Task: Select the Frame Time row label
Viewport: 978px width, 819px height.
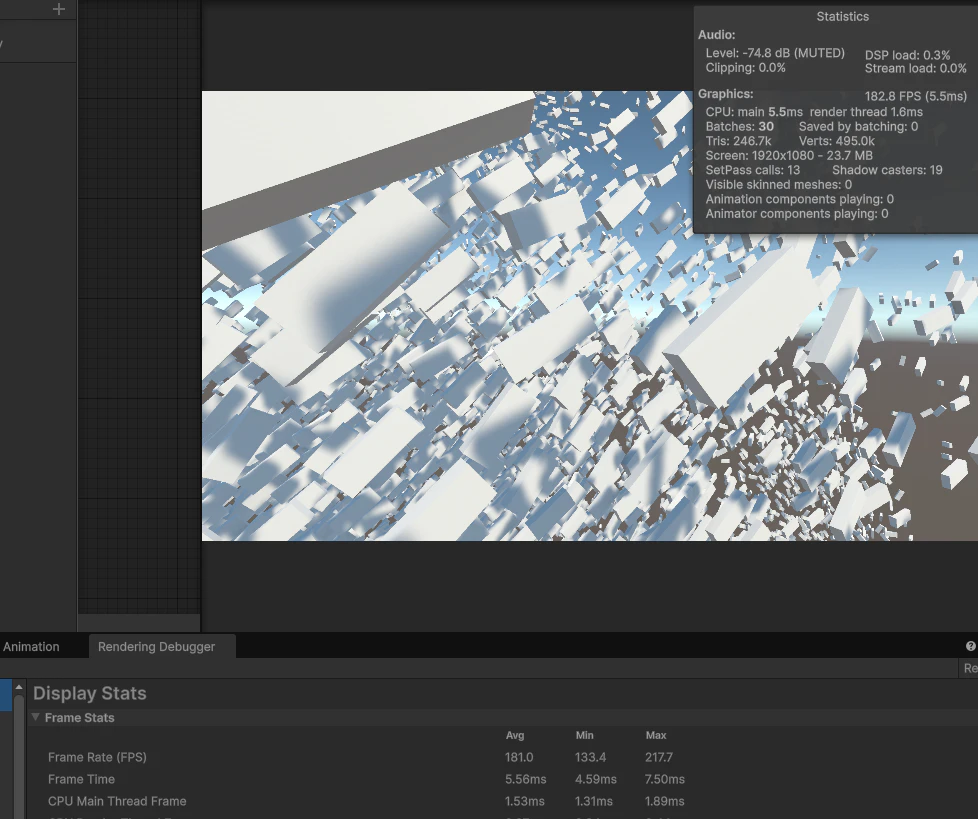Action: tap(82, 779)
